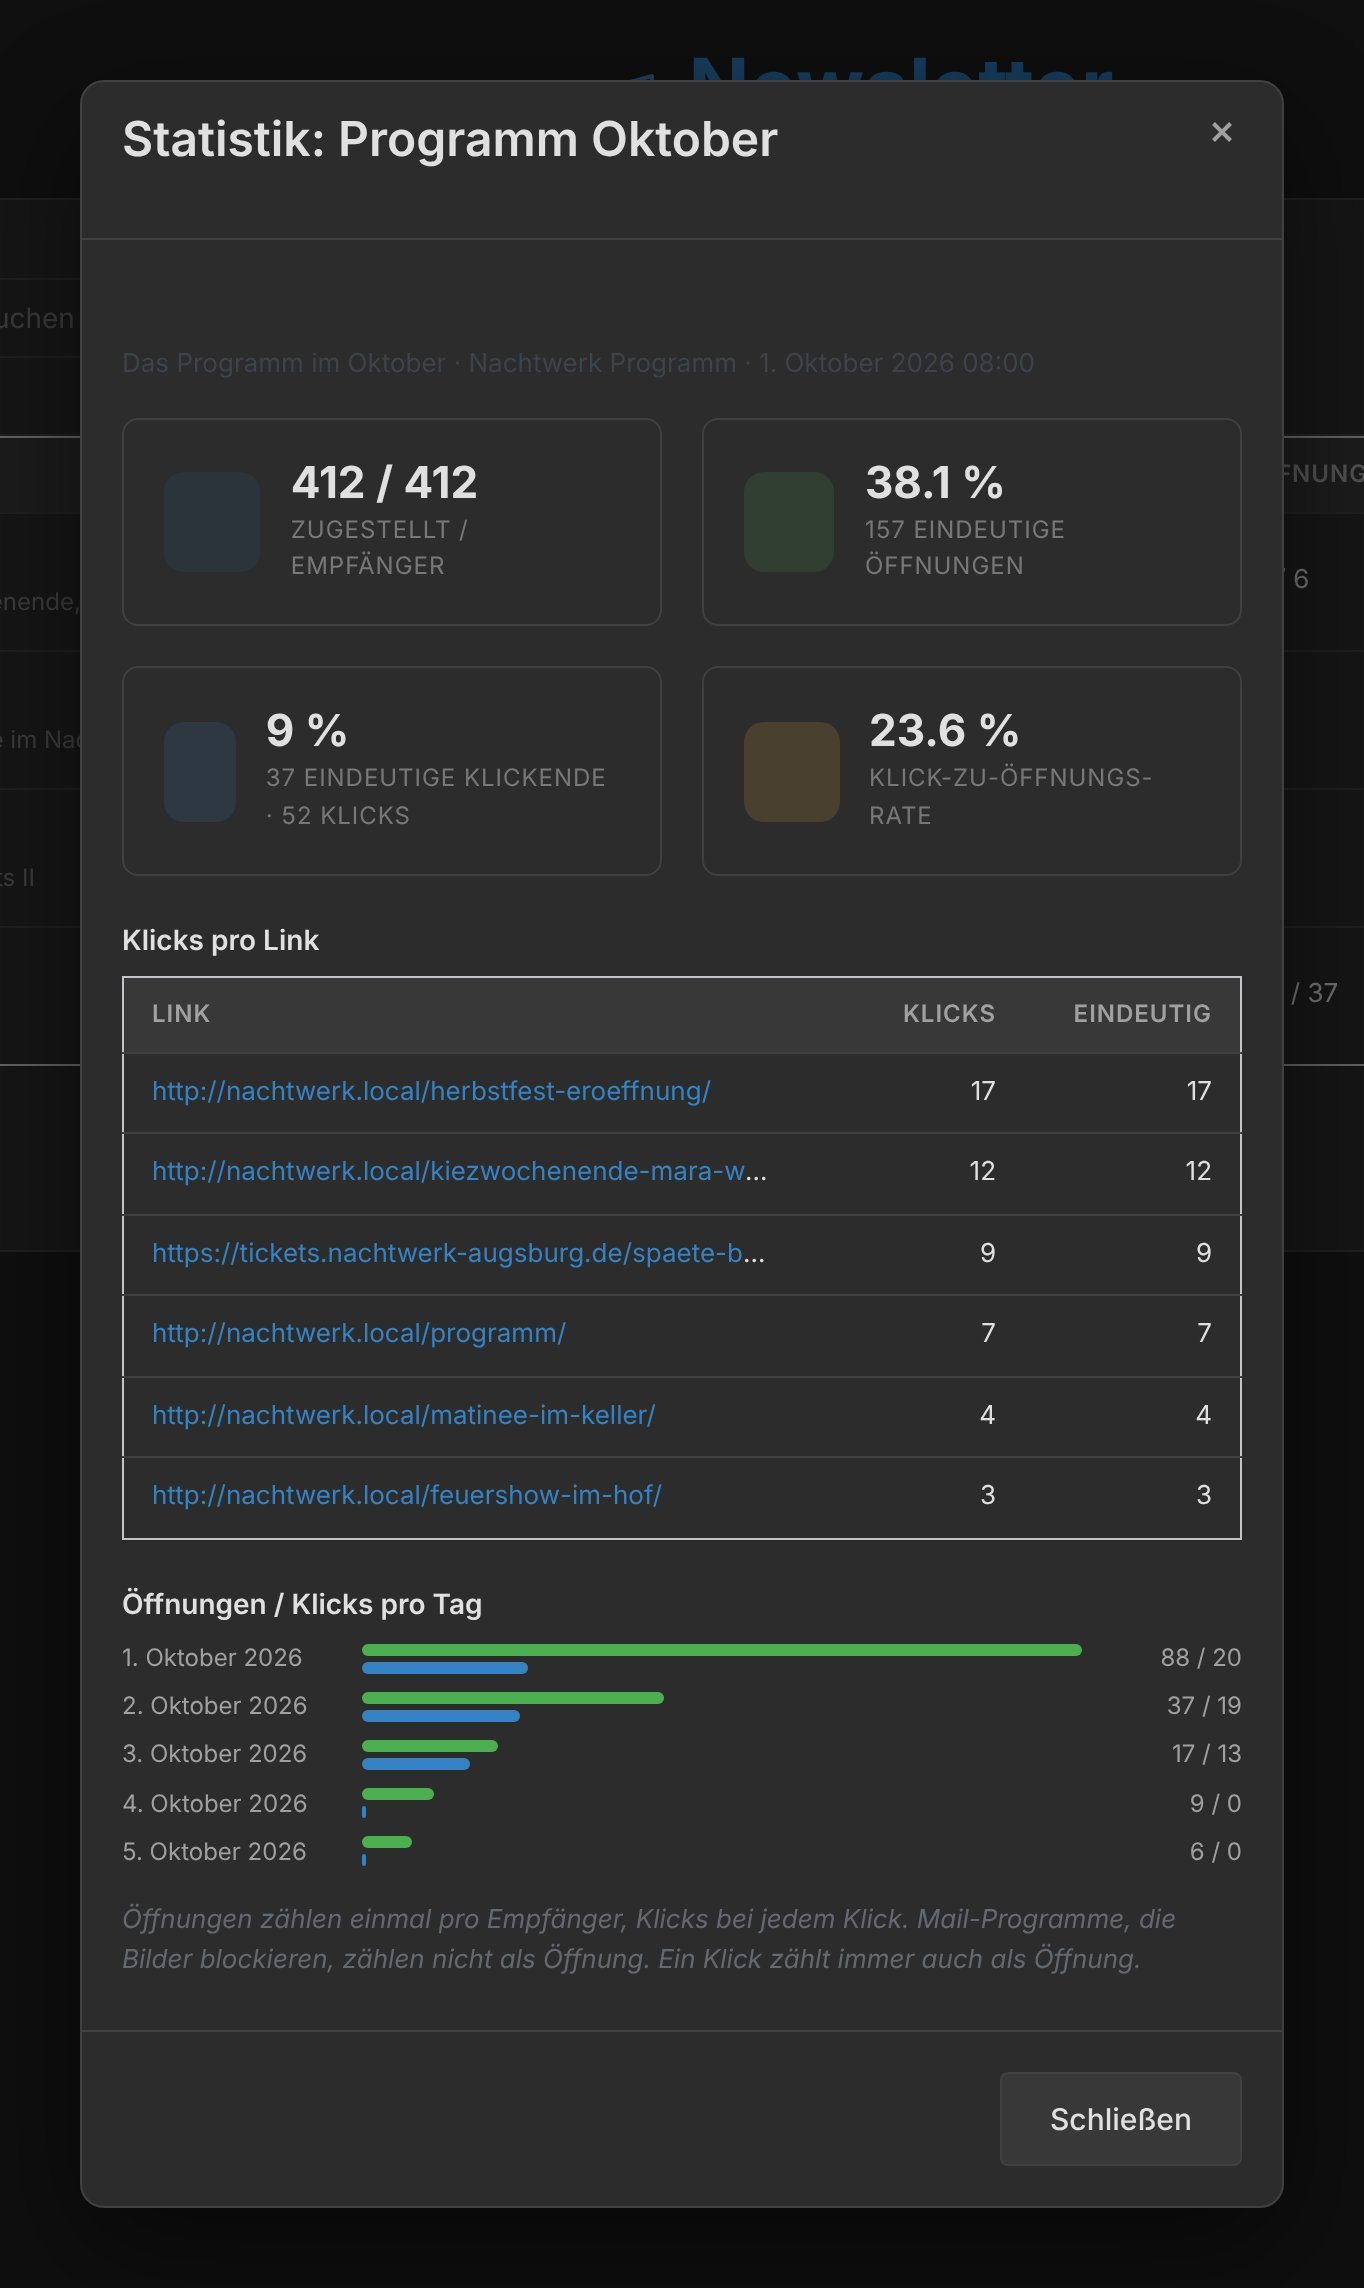Click the '23.6 %' click-to-open figure

[x=944, y=730]
